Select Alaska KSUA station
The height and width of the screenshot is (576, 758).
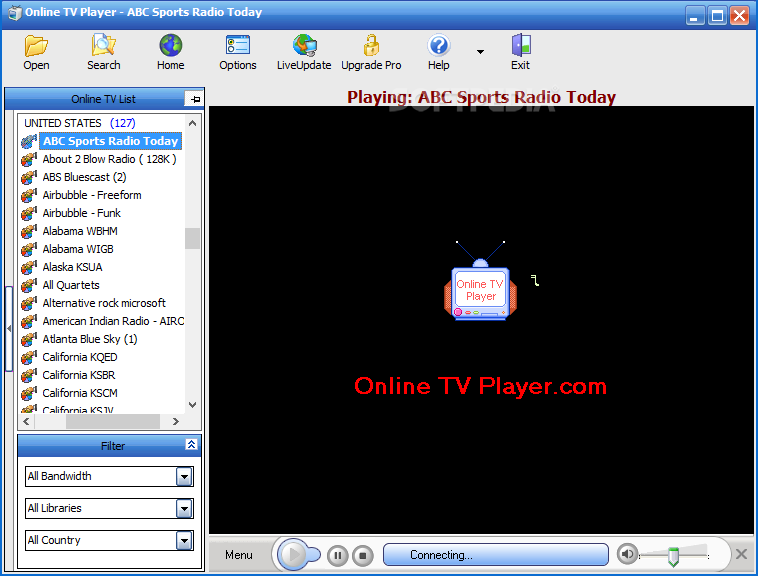tap(73, 267)
